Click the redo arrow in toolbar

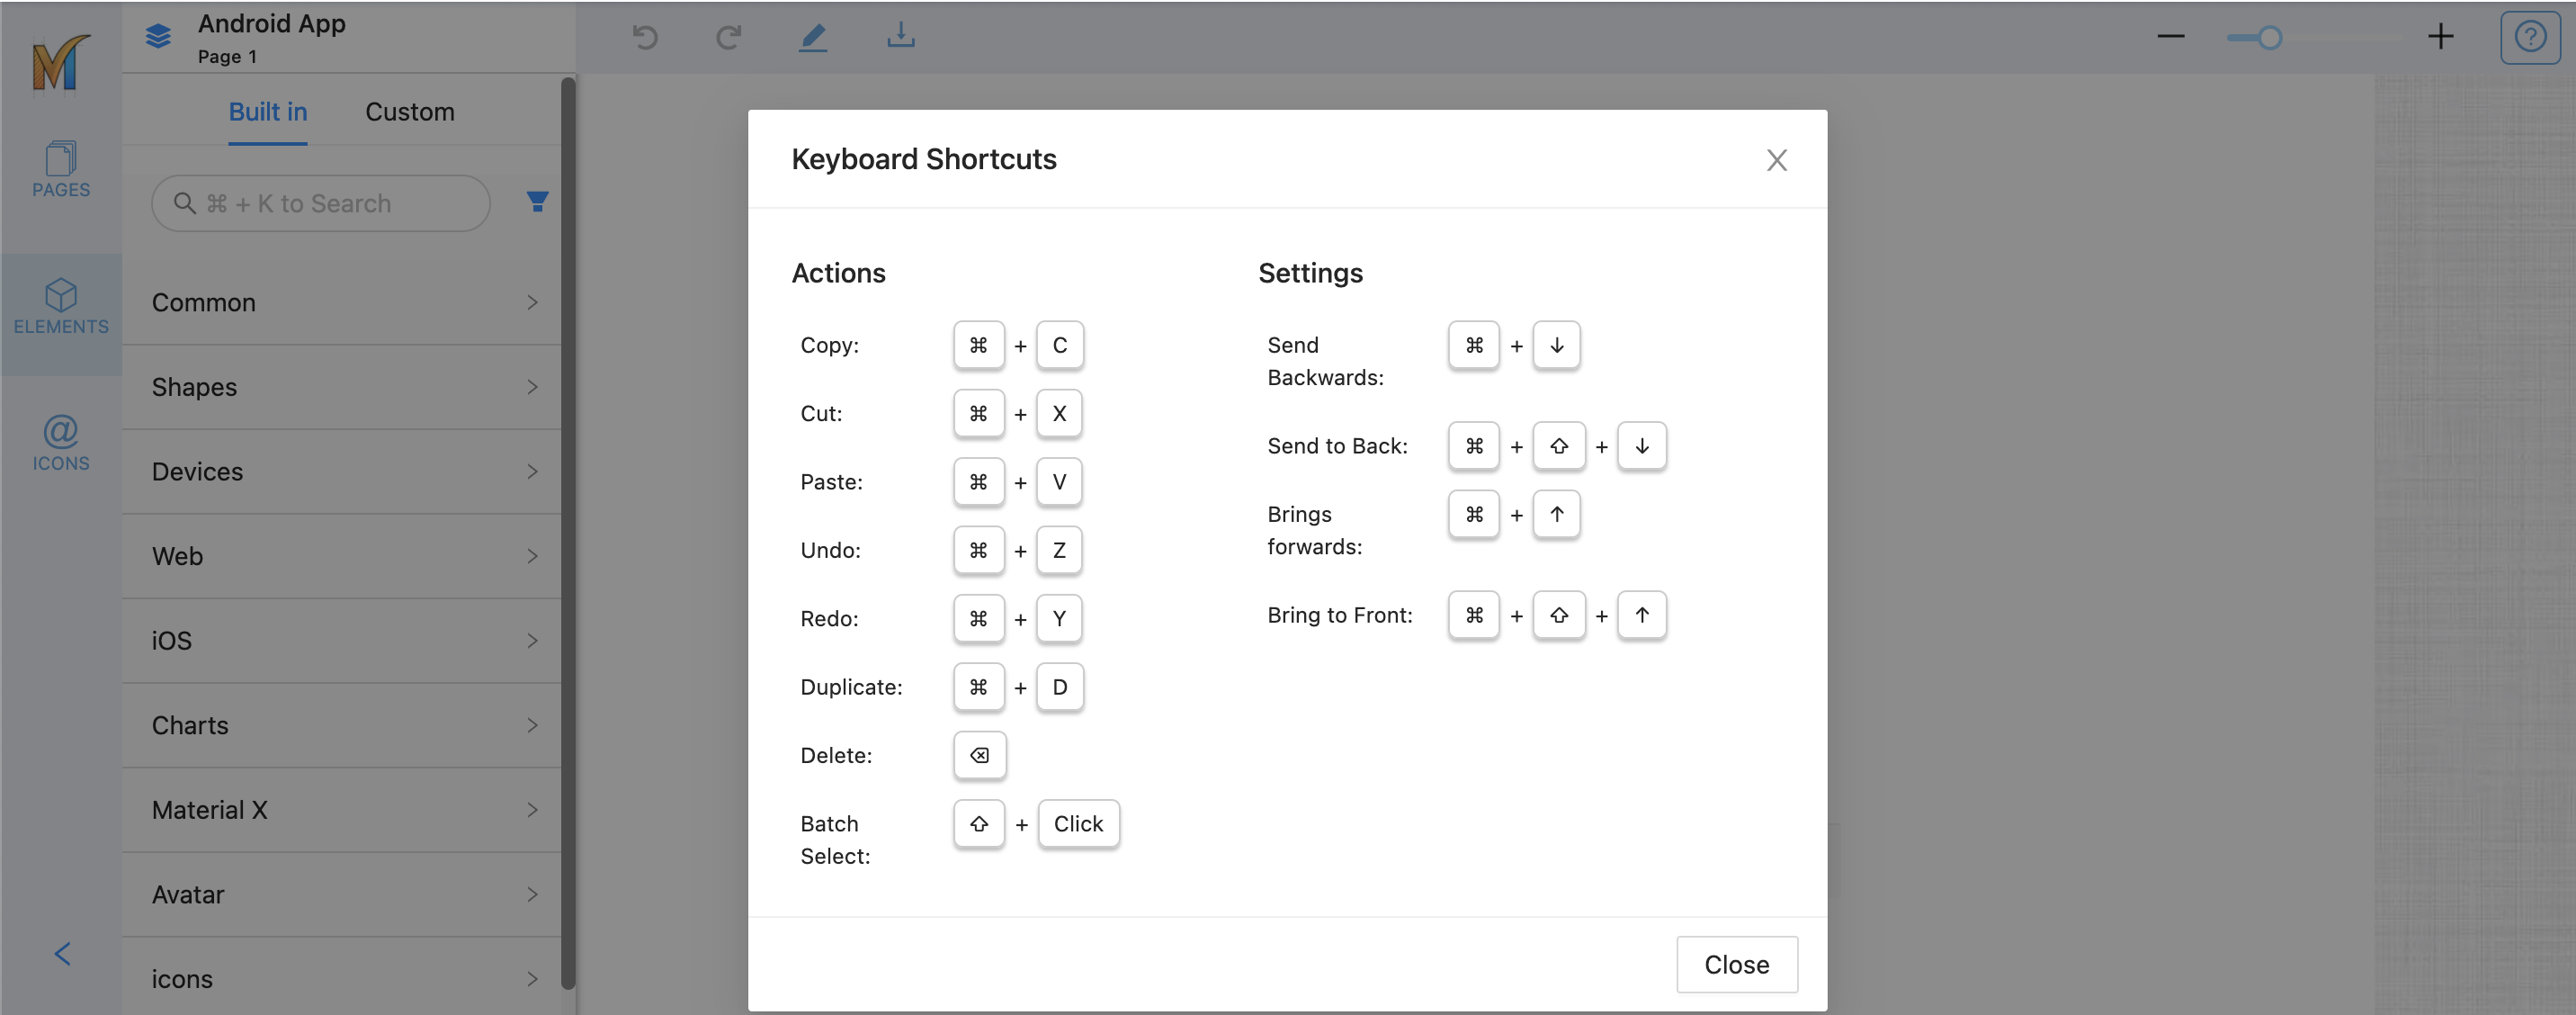[x=728, y=37]
